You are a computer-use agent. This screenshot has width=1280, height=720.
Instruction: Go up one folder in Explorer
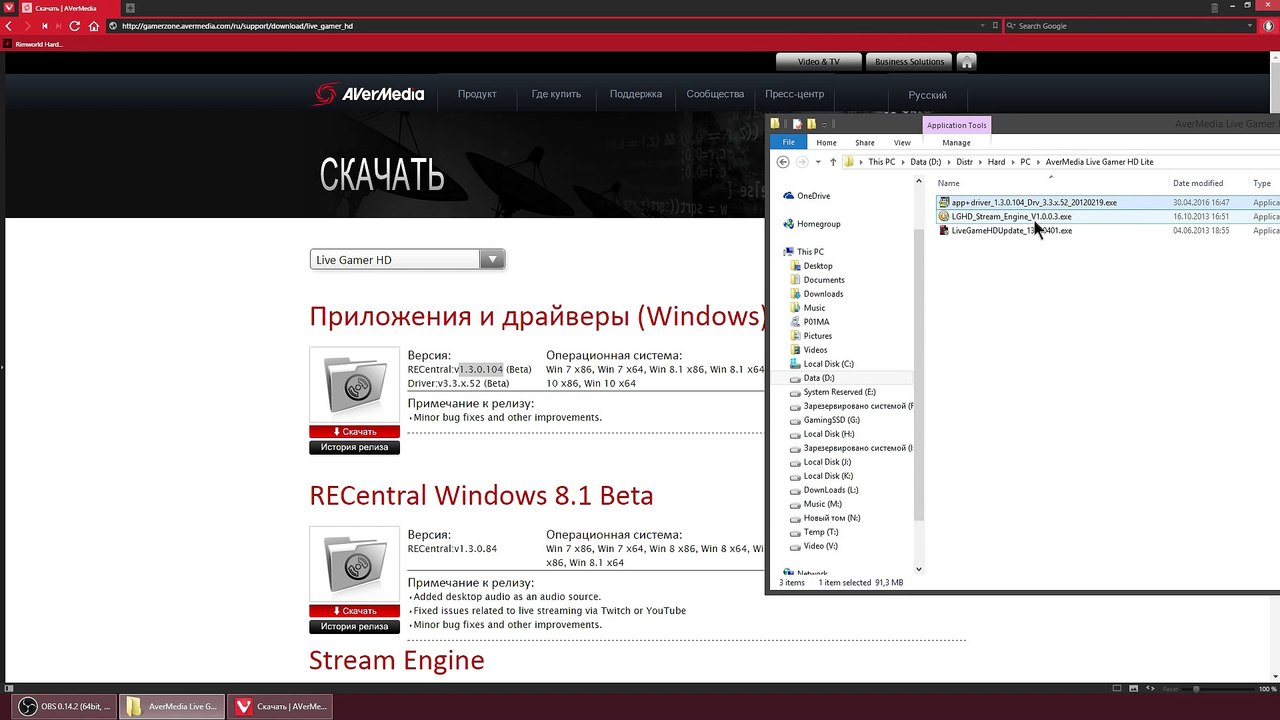click(833, 162)
